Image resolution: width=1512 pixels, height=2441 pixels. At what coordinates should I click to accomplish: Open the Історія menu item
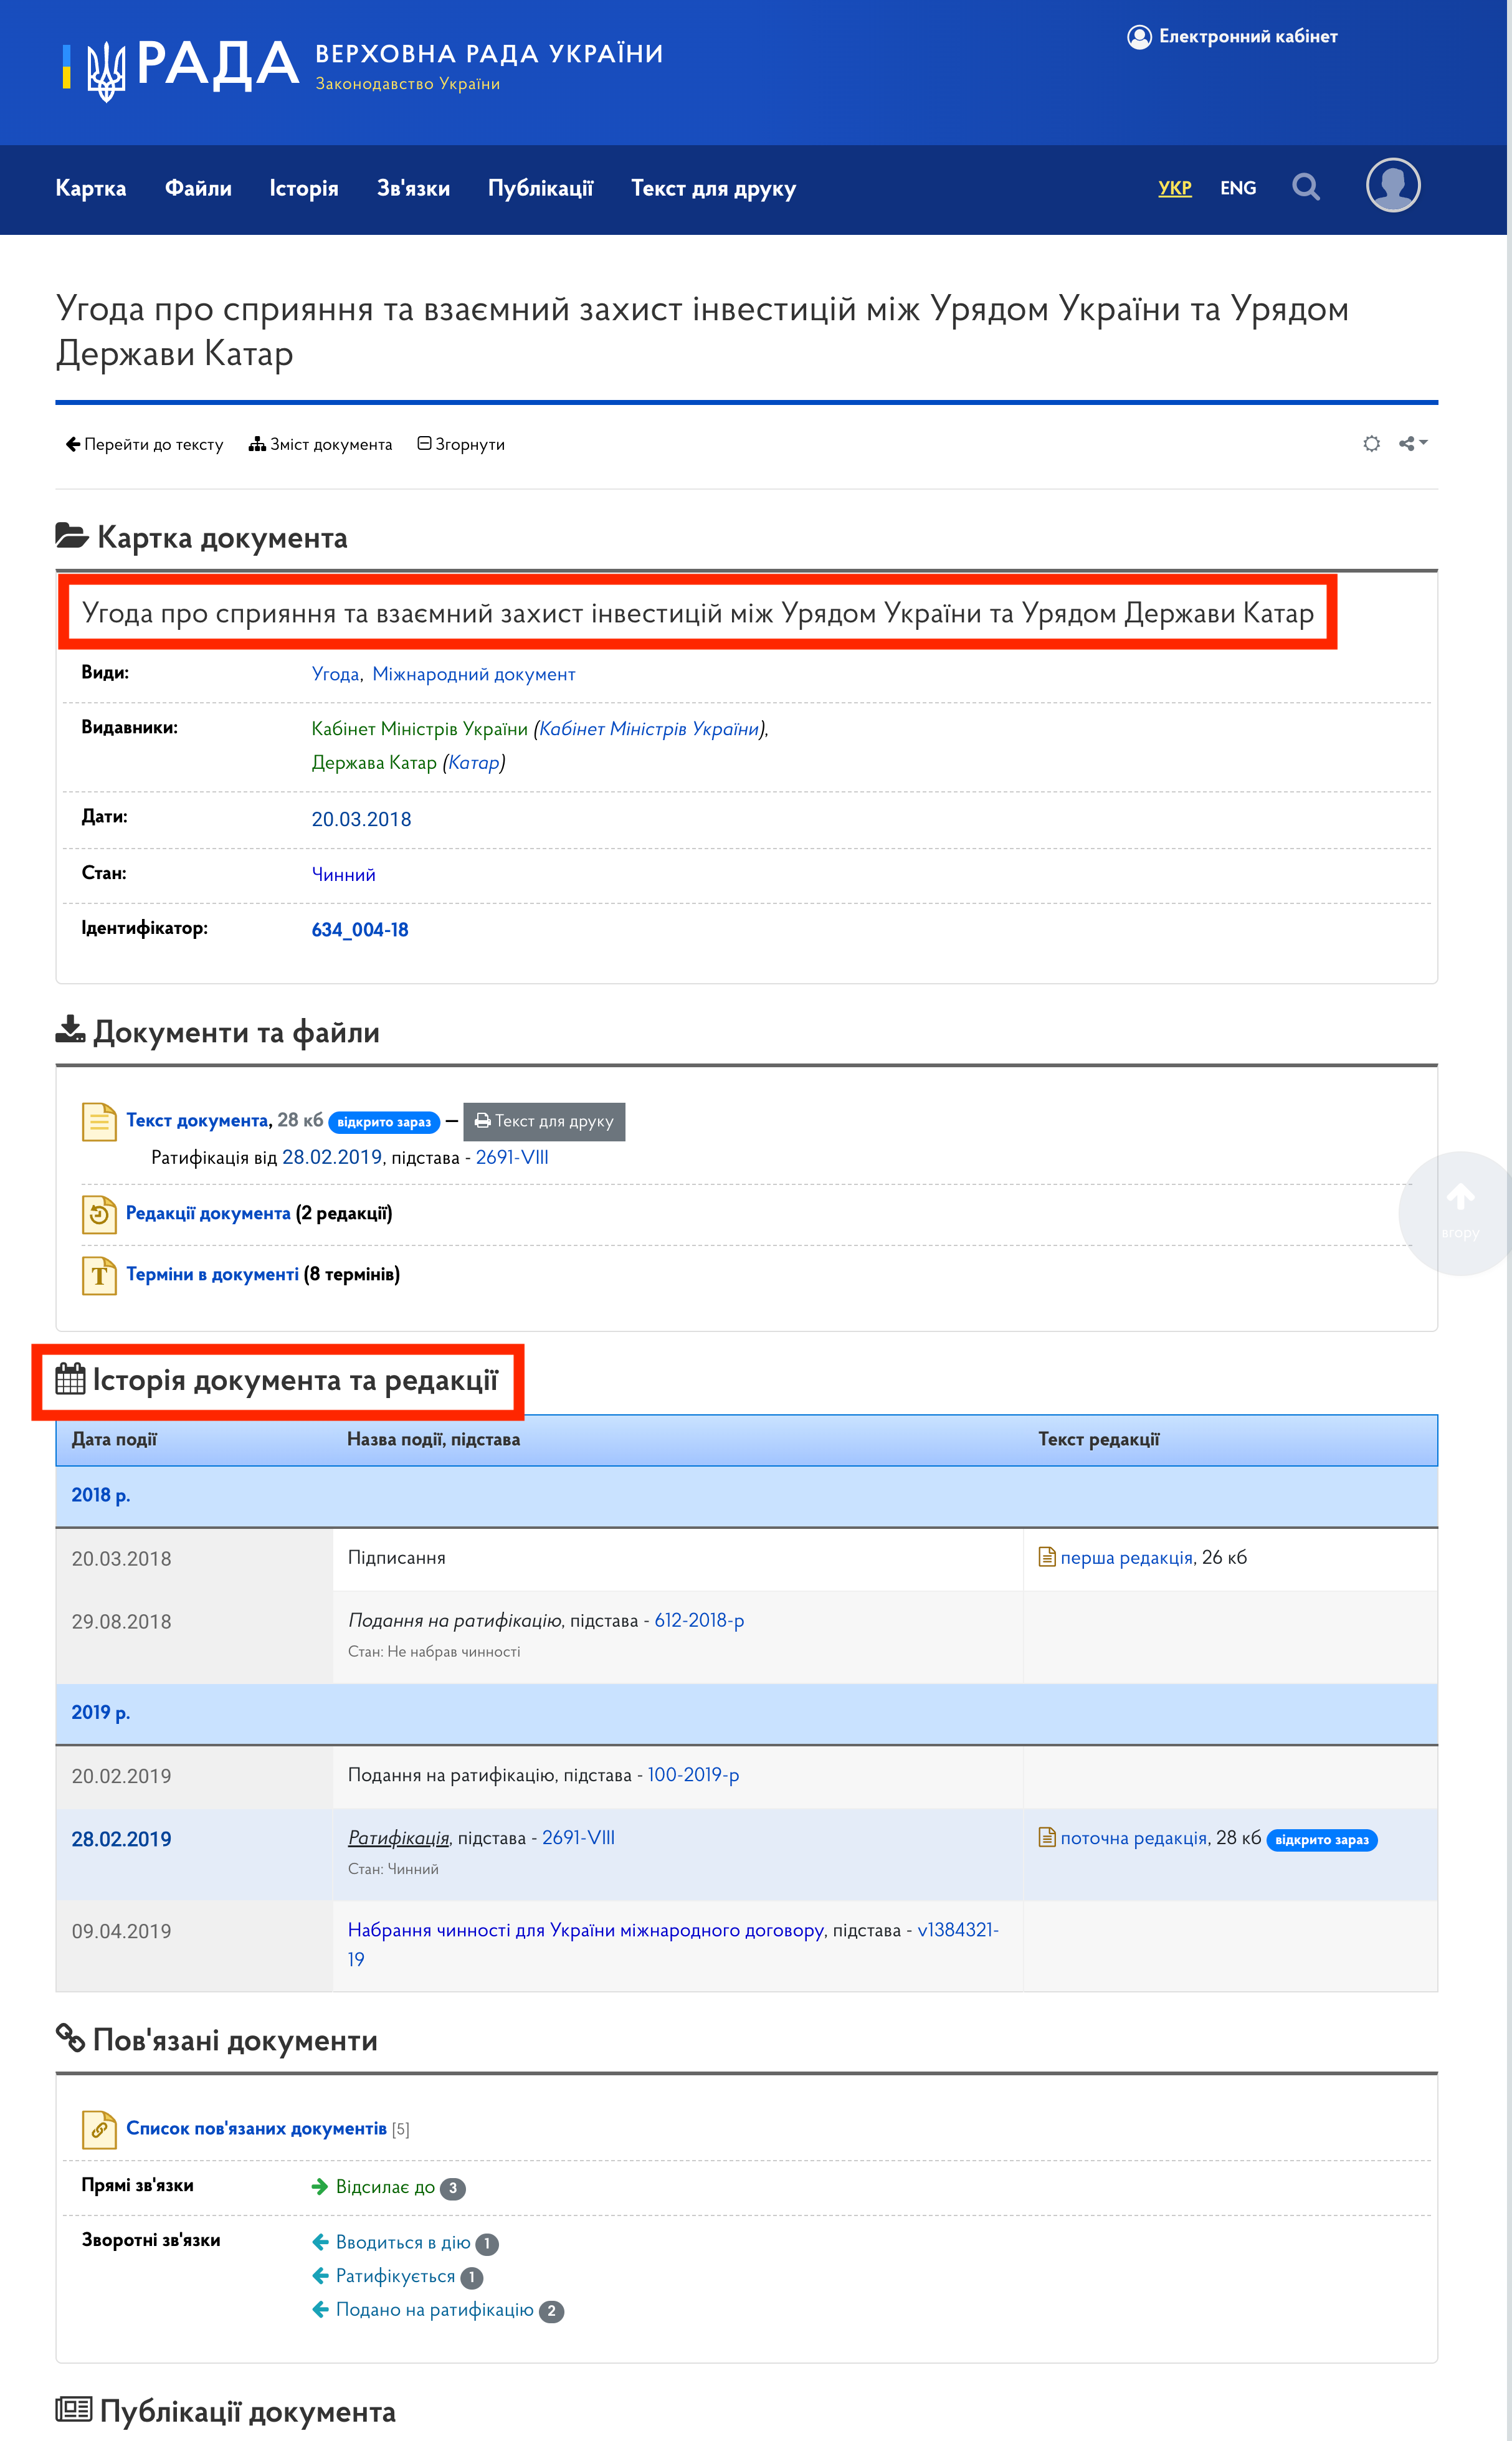click(304, 188)
